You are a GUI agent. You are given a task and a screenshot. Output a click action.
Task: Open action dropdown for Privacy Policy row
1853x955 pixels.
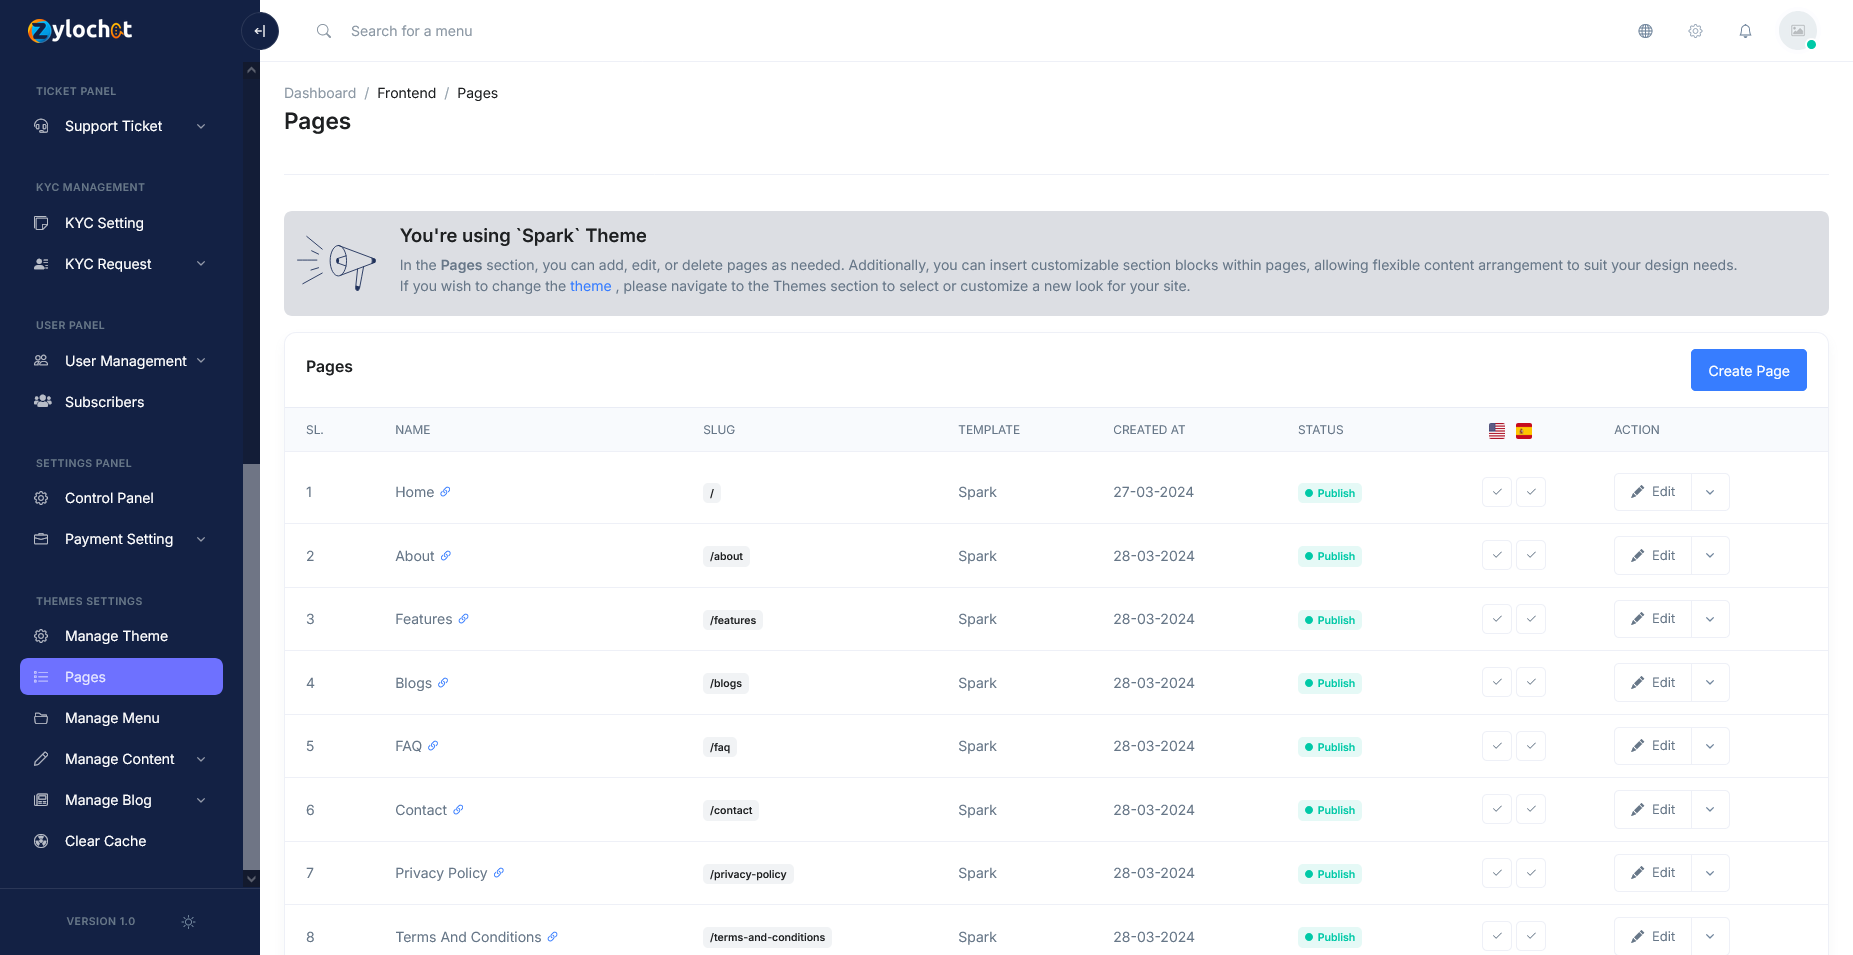pos(1710,873)
